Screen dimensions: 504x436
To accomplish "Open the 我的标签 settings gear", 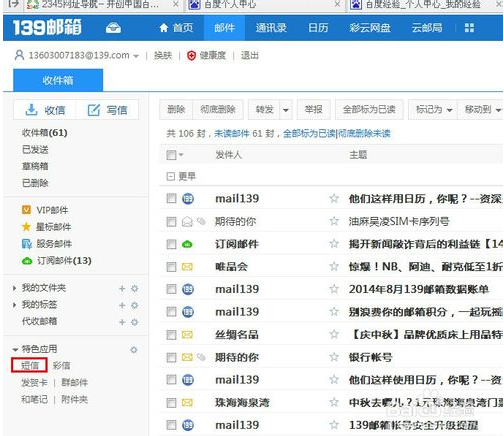I will click(134, 305).
